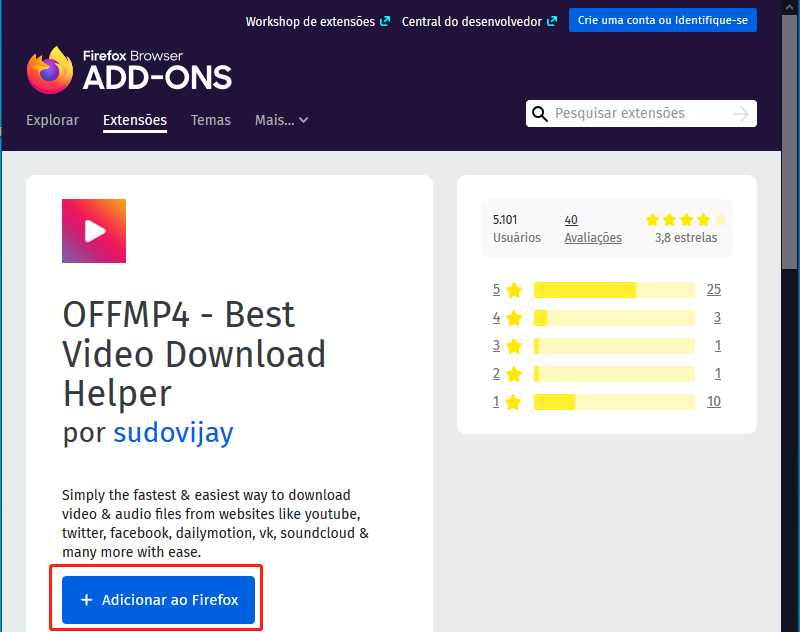Click the external link icon beside Central do desenvolvedor
Image resolution: width=800 pixels, height=632 pixels.
click(x=552, y=21)
